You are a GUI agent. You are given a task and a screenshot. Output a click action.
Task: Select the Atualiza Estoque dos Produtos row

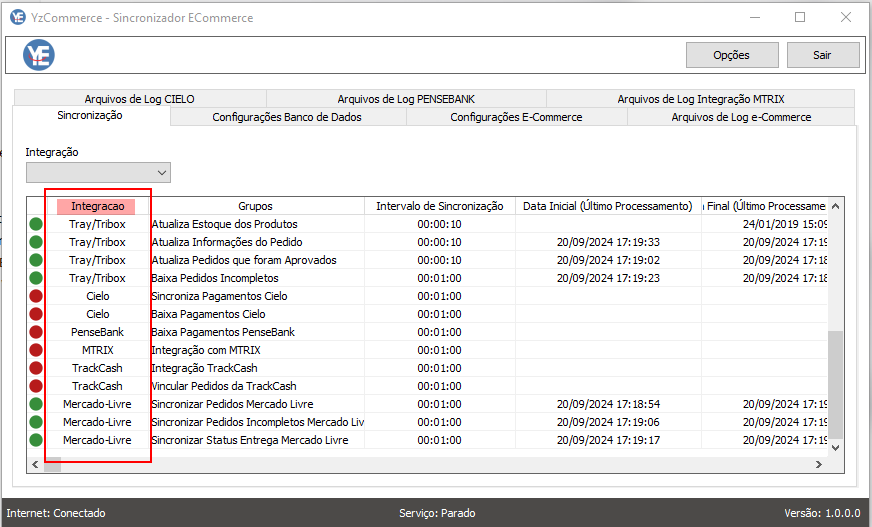(x=427, y=224)
